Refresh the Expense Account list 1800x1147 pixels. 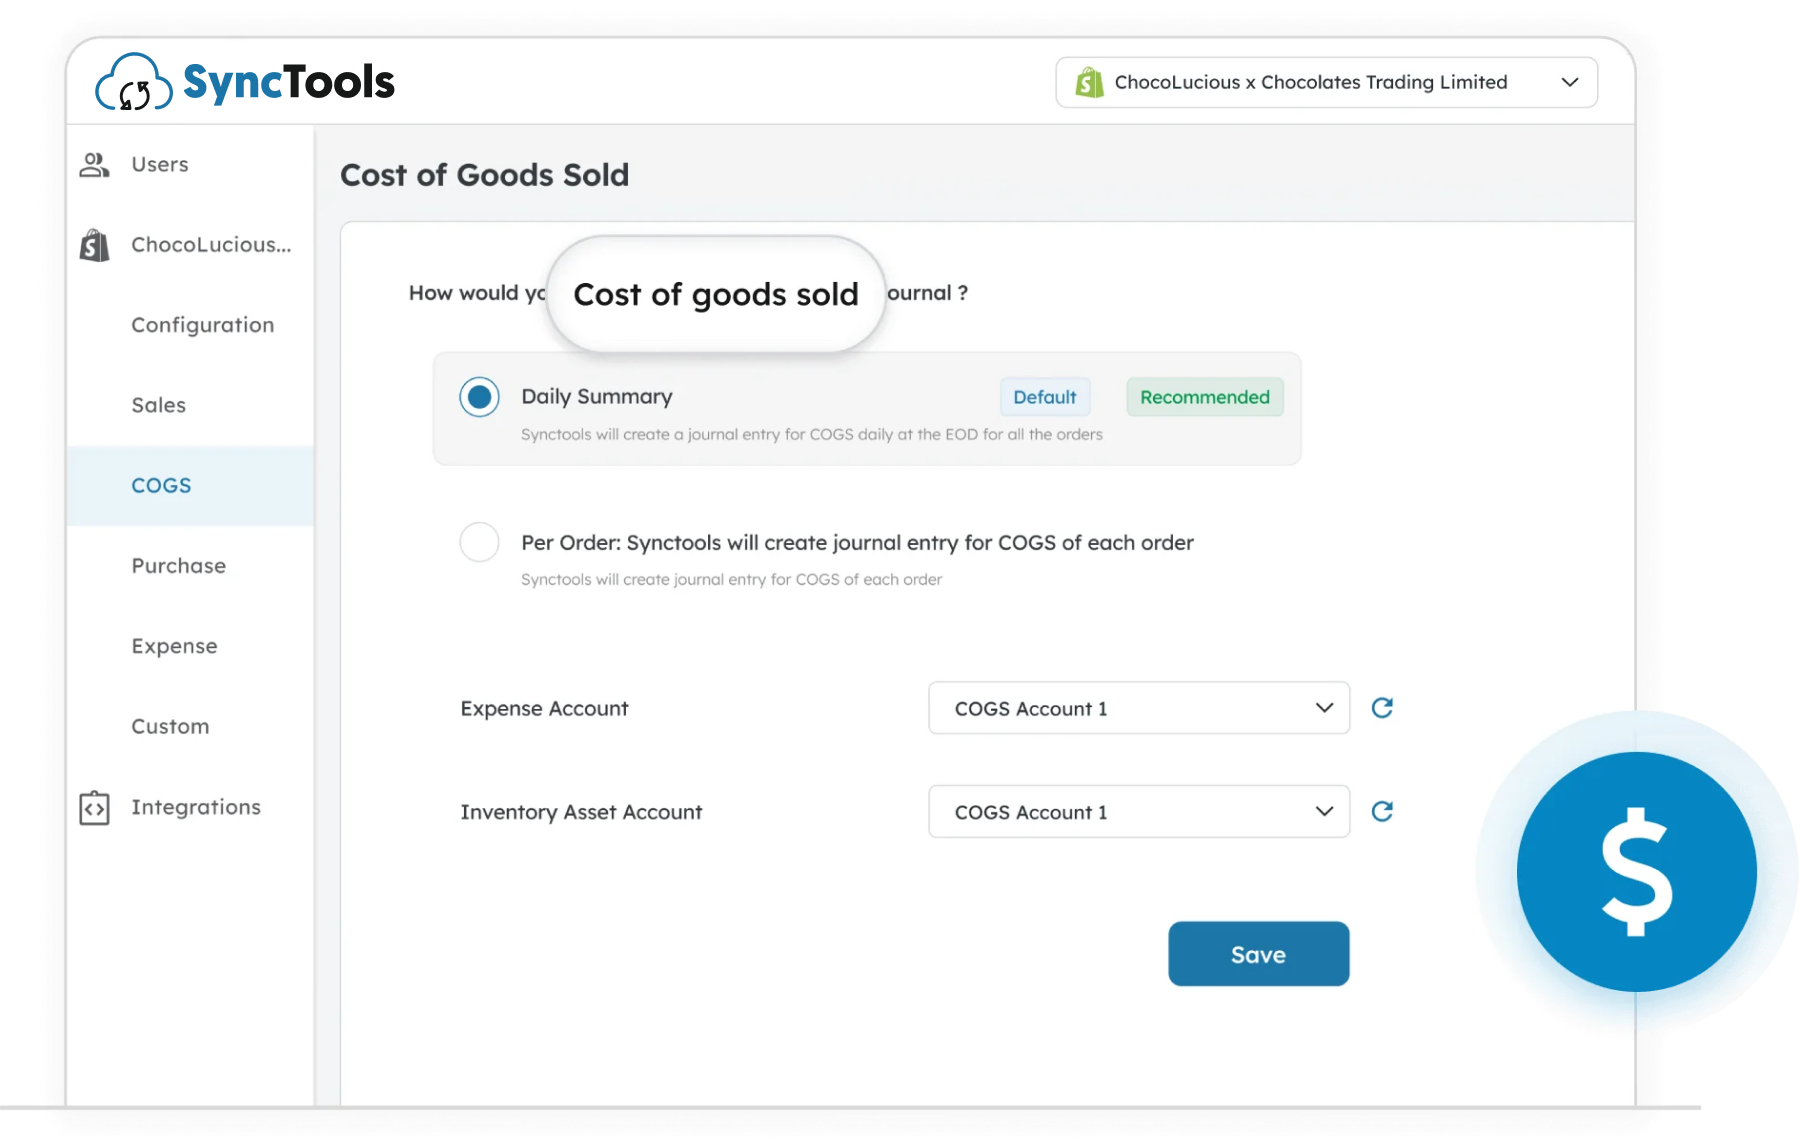1382,708
